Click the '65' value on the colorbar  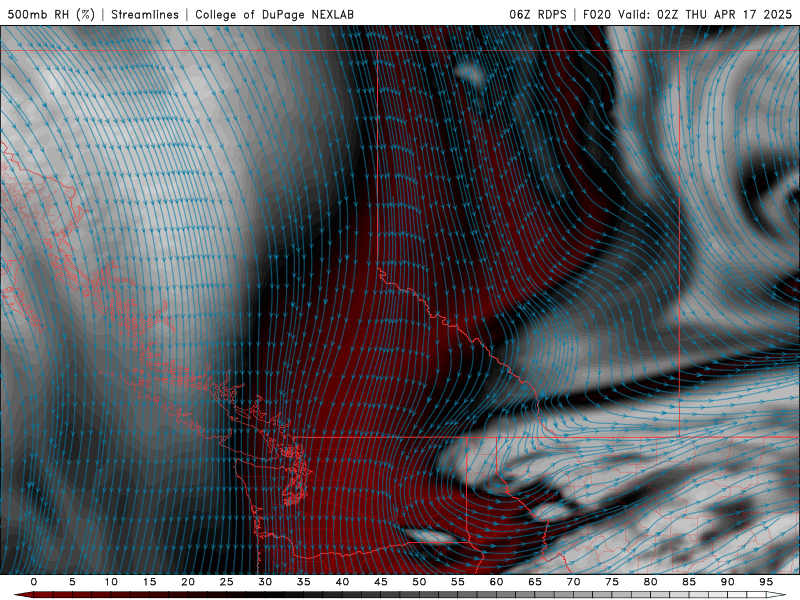pos(535,582)
